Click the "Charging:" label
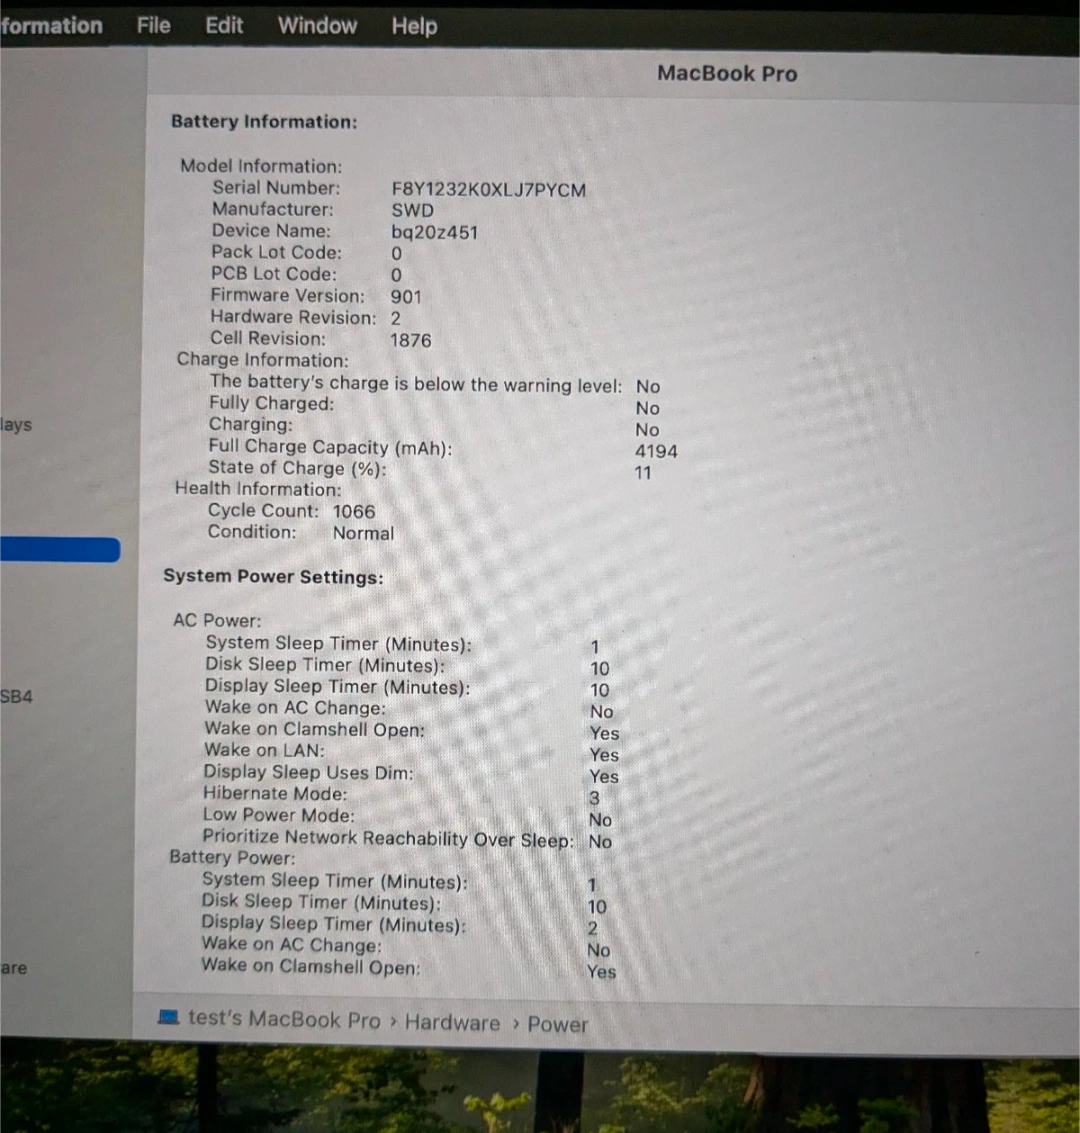Screen dimensions: 1080x1133 click(x=251, y=424)
